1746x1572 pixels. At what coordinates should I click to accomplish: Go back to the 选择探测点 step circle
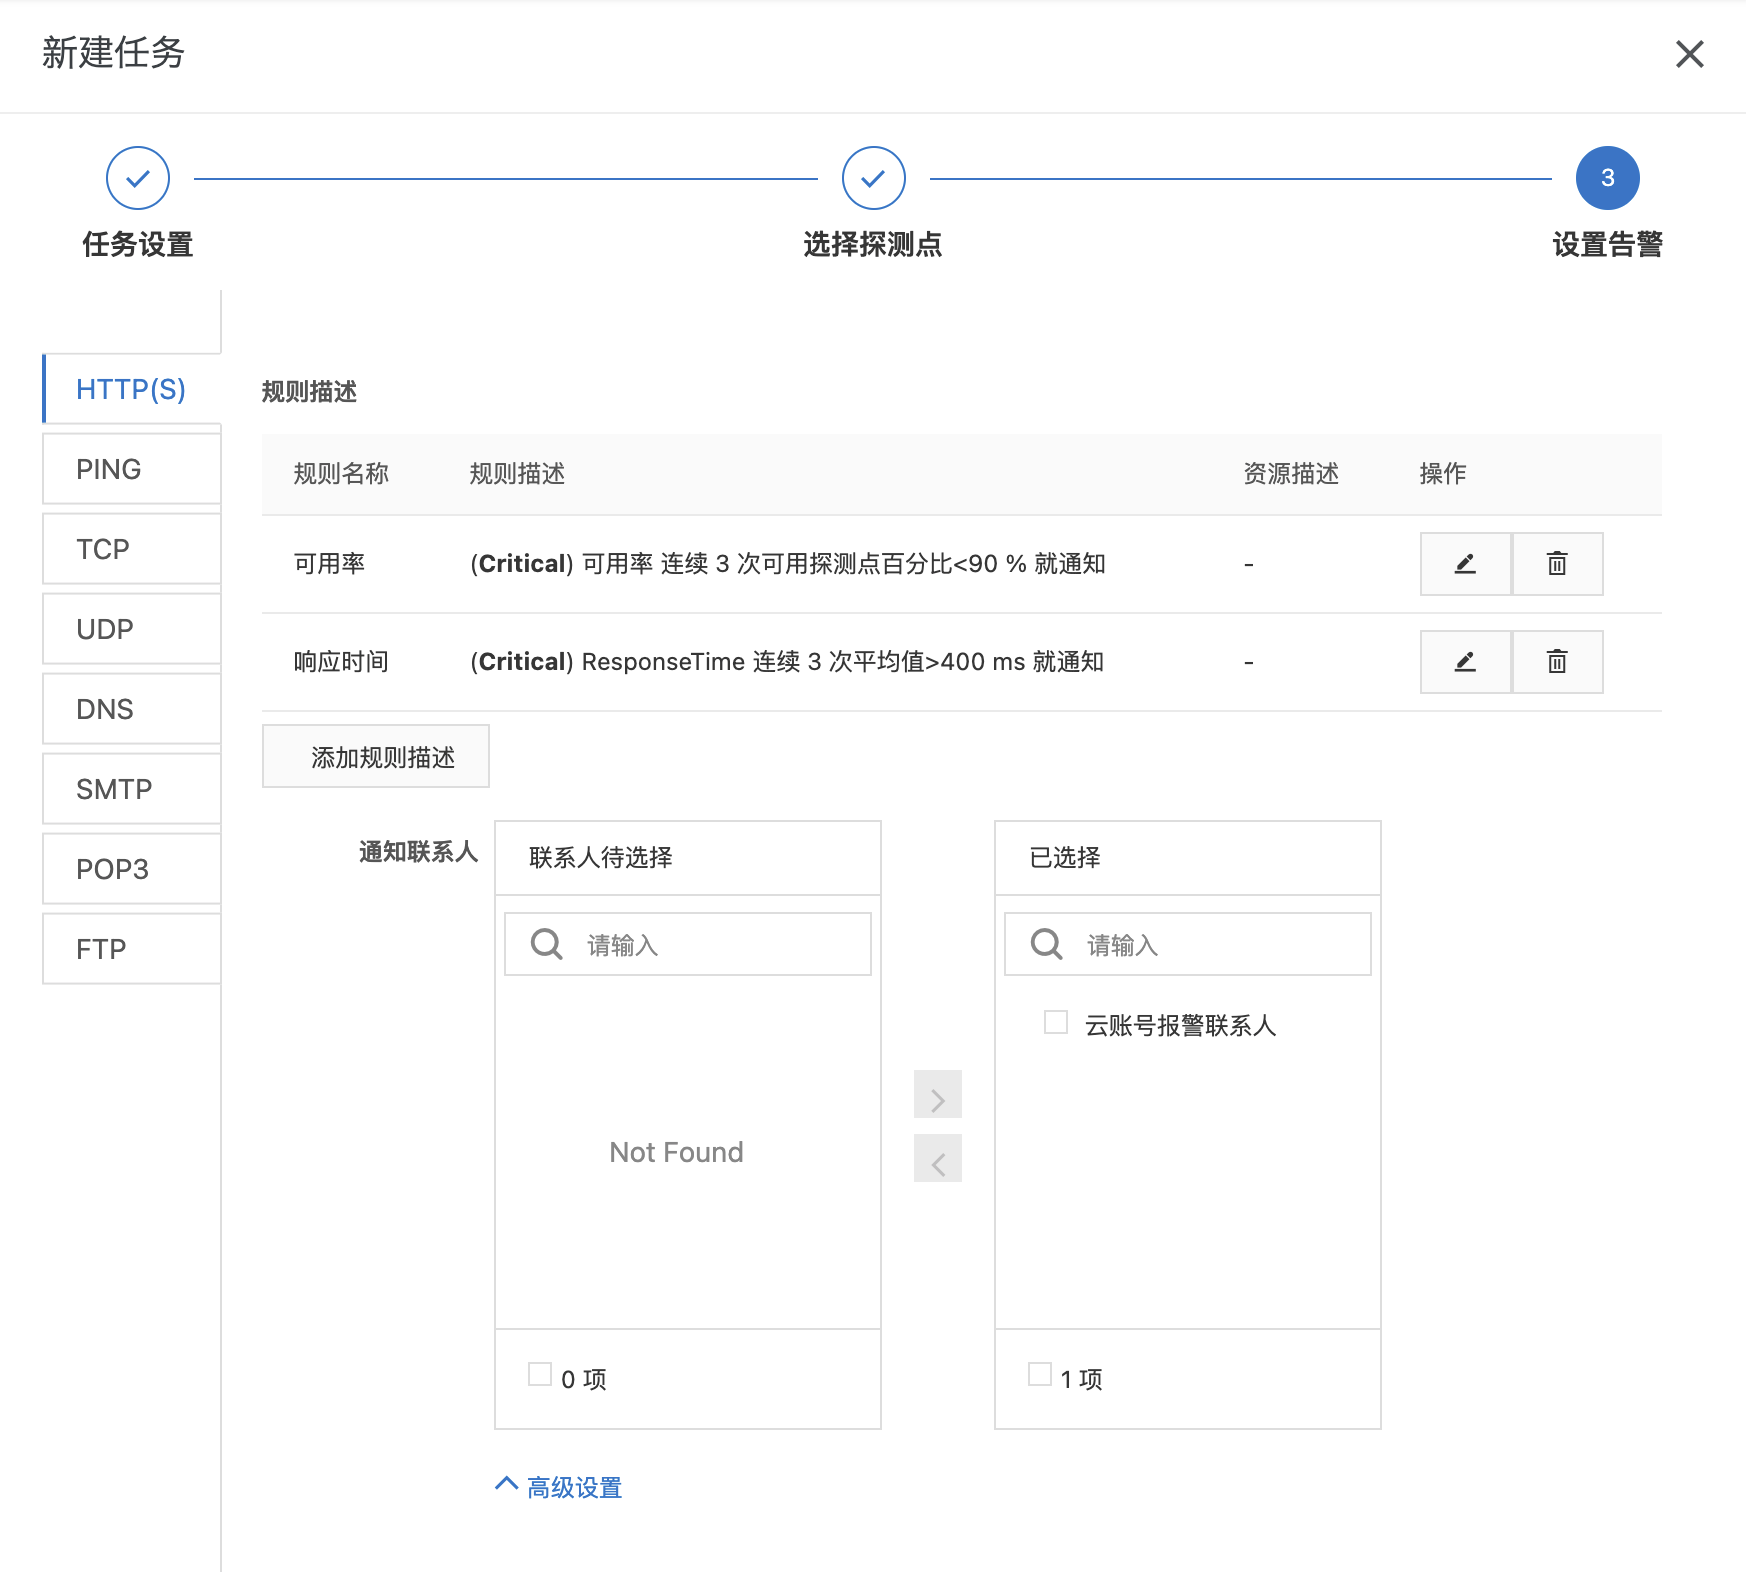pos(873,179)
